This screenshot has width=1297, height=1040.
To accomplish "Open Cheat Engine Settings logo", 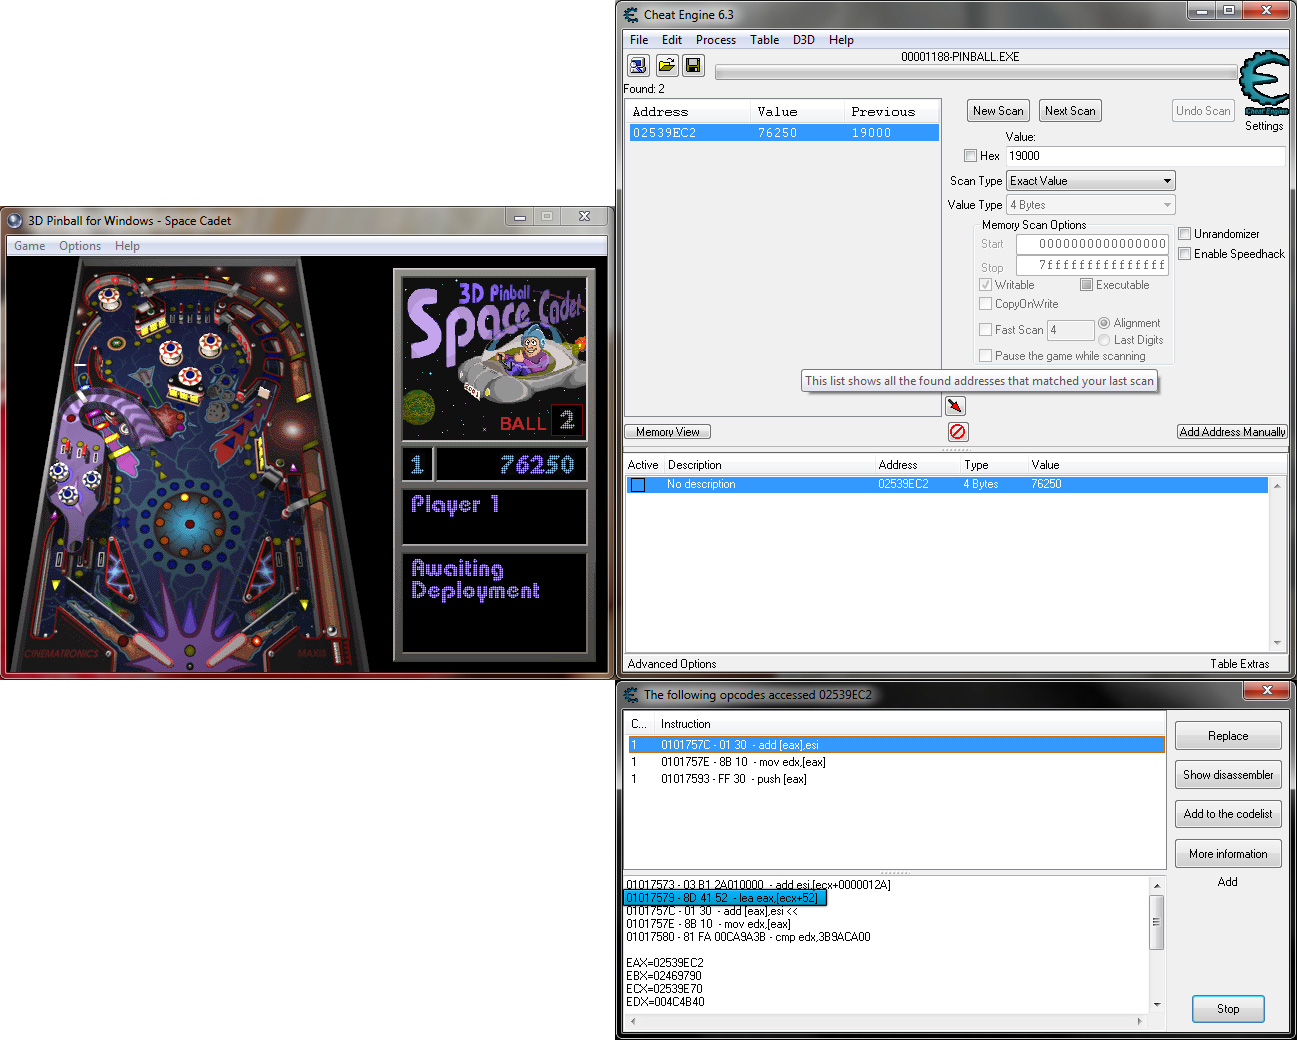I will pos(1264,84).
